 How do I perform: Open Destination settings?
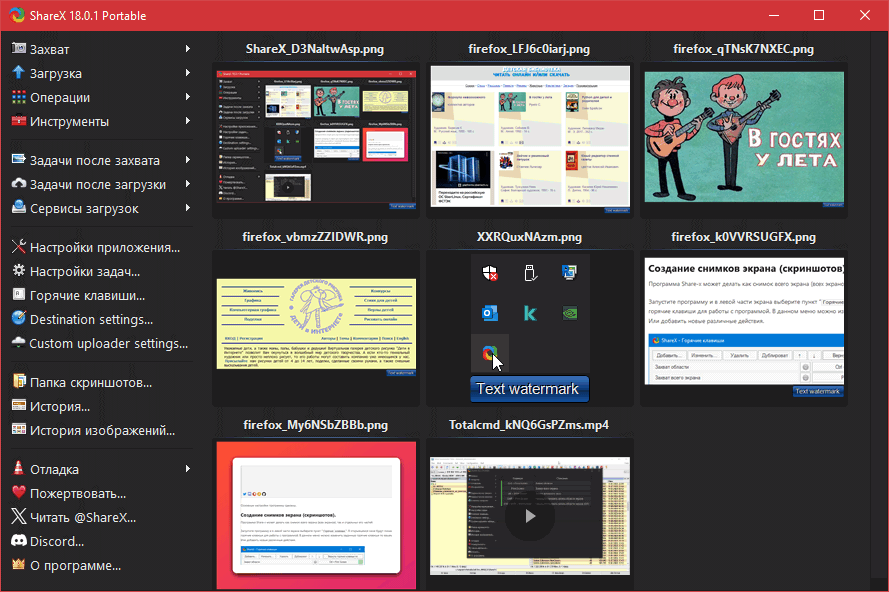click(91, 319)
